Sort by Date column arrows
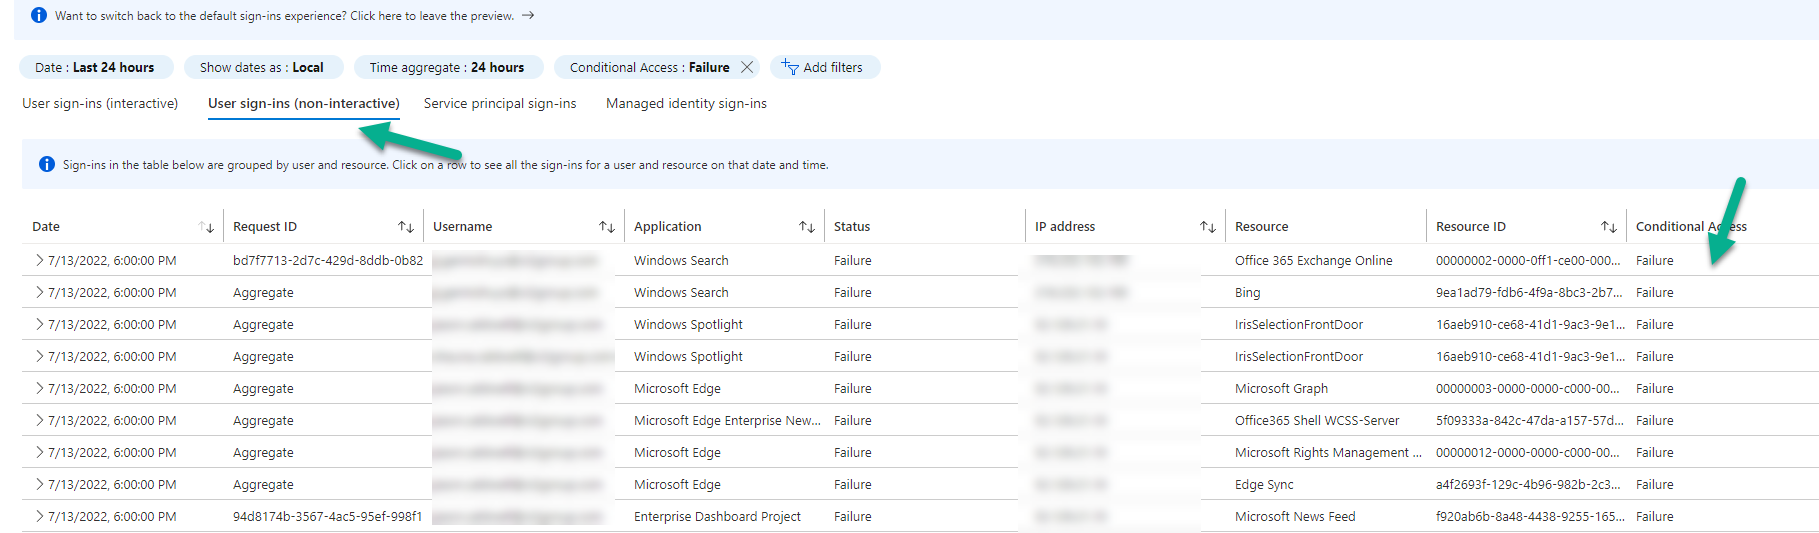This screenshot has height=533, width=1819. tap(206, 227)
